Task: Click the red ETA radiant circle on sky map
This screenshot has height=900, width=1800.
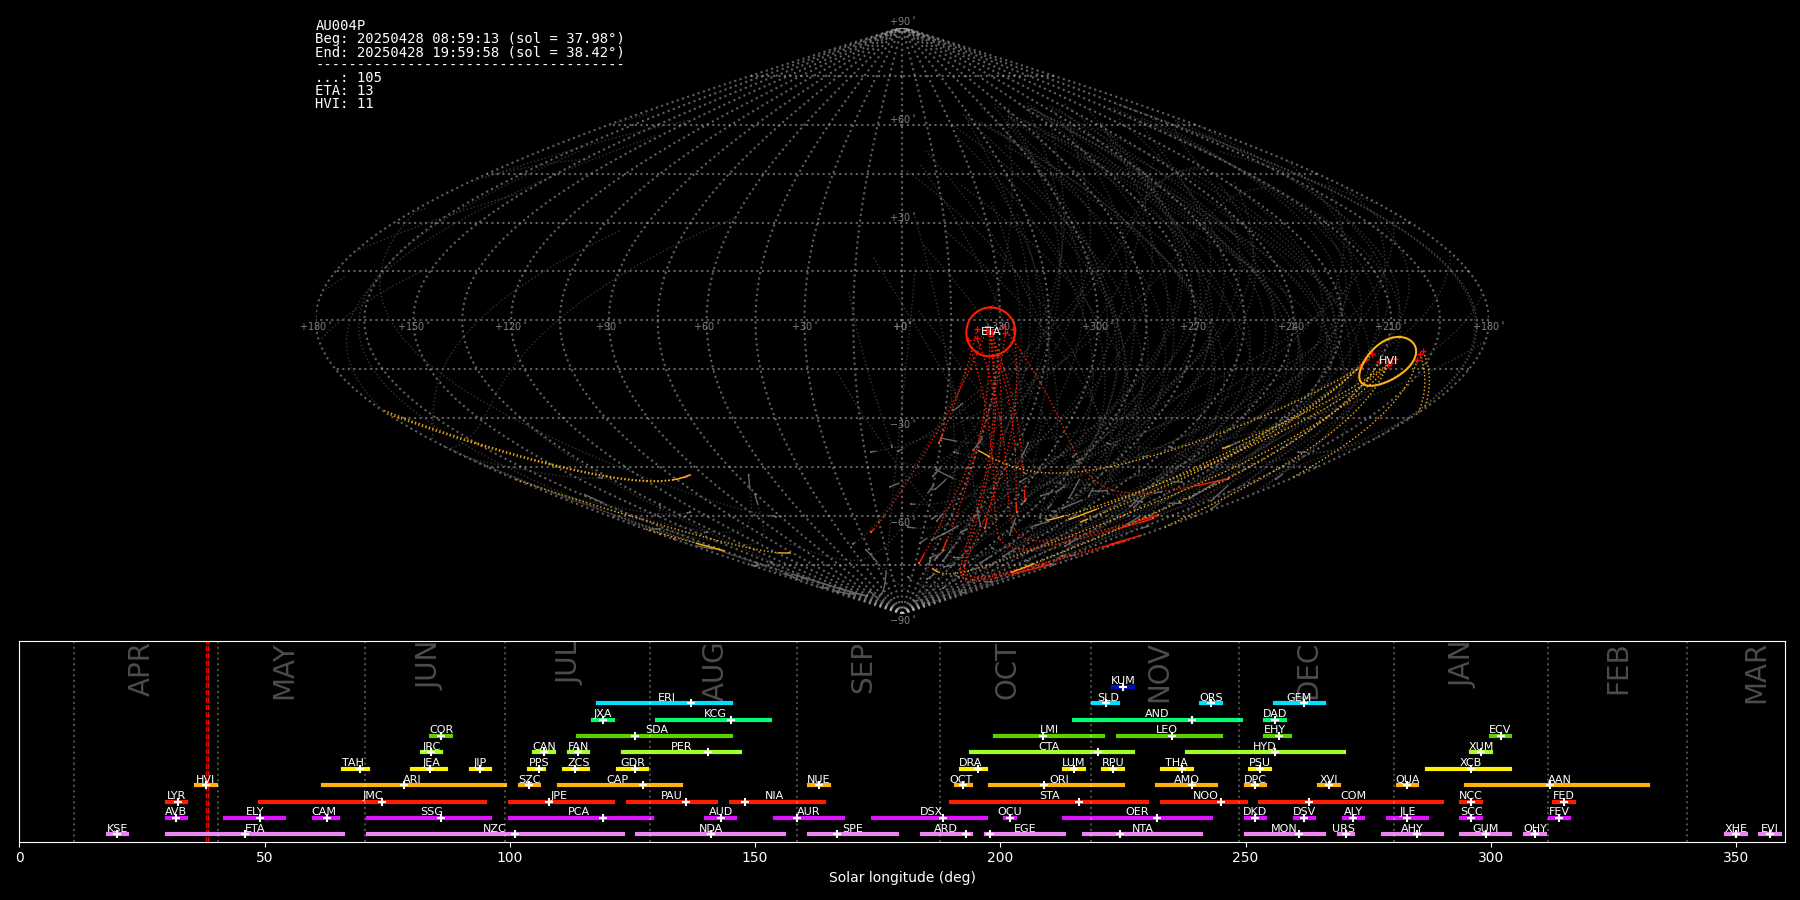Action: coord(990,332)
